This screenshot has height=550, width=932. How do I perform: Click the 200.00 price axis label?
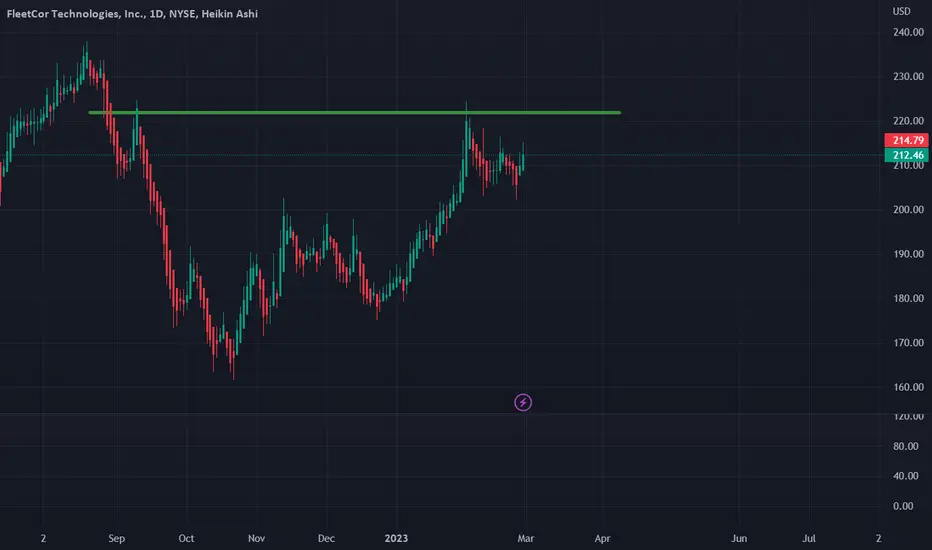click(908, 209)
